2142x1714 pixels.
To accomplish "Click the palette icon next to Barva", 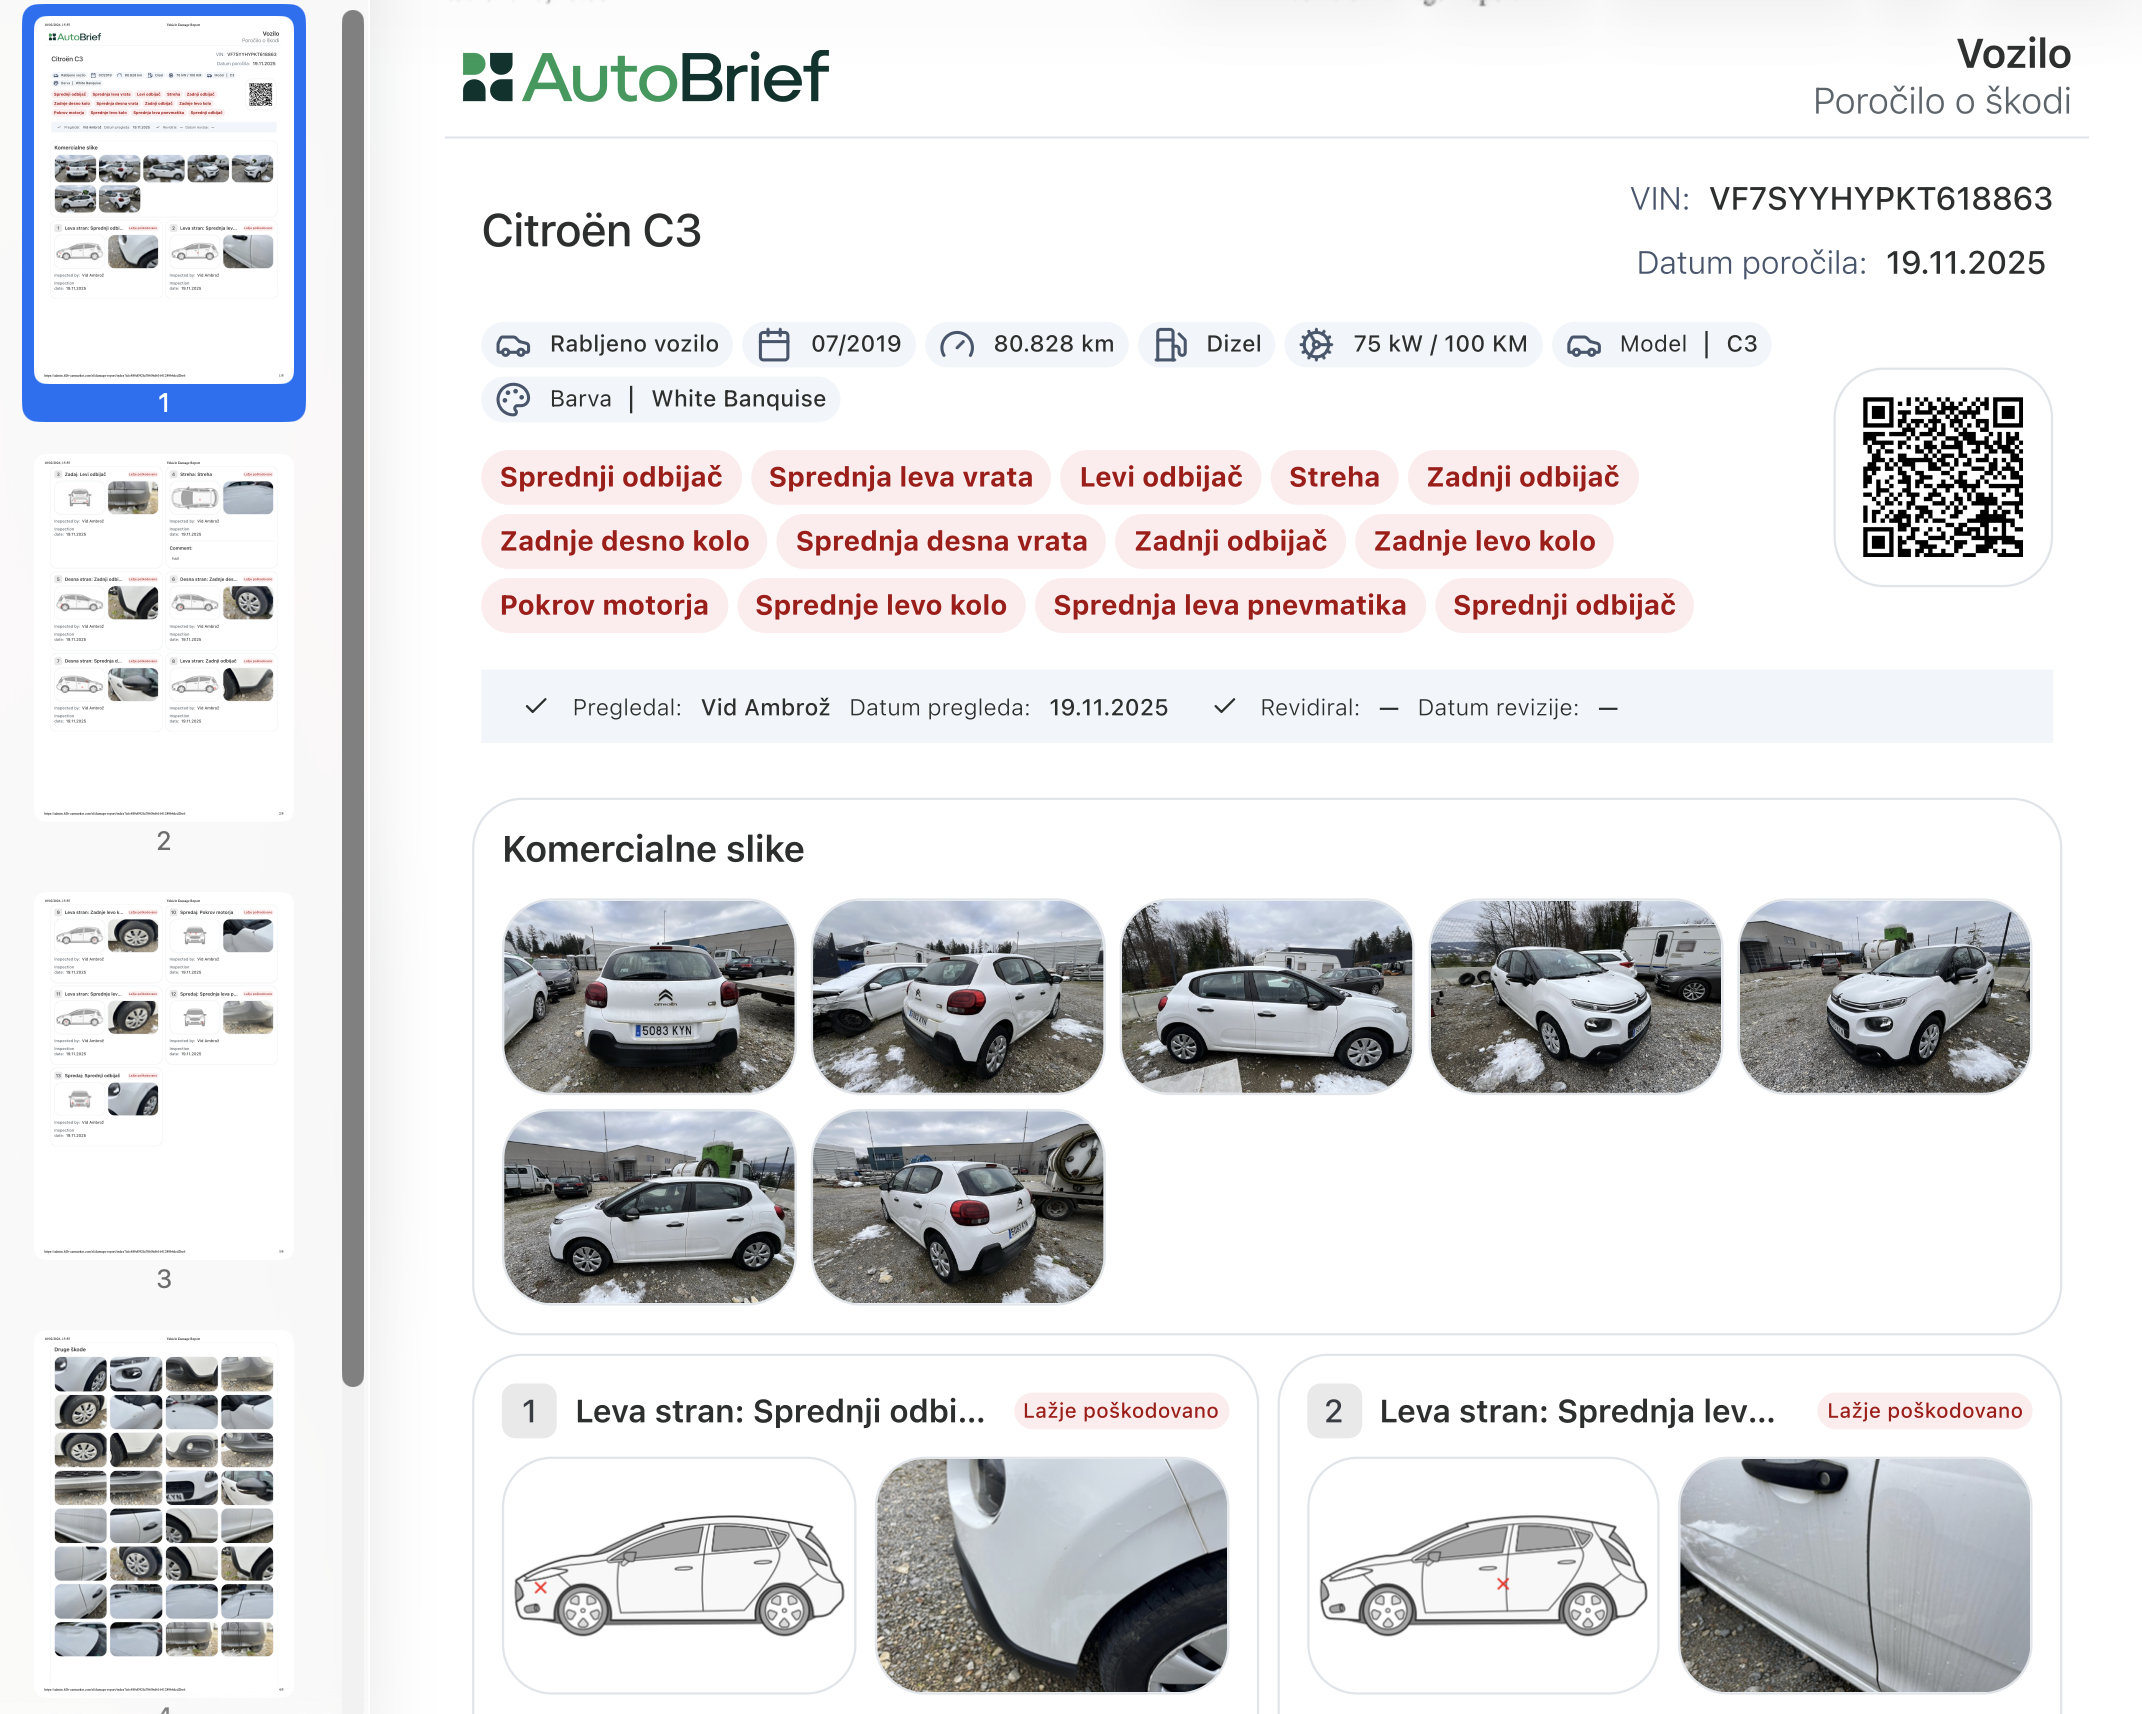I will click(x=514, y=400).
